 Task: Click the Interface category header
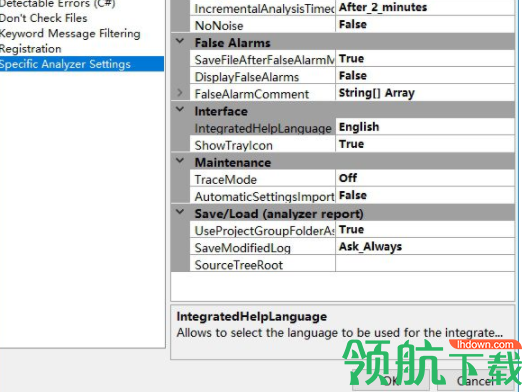(x=221, y=111)
